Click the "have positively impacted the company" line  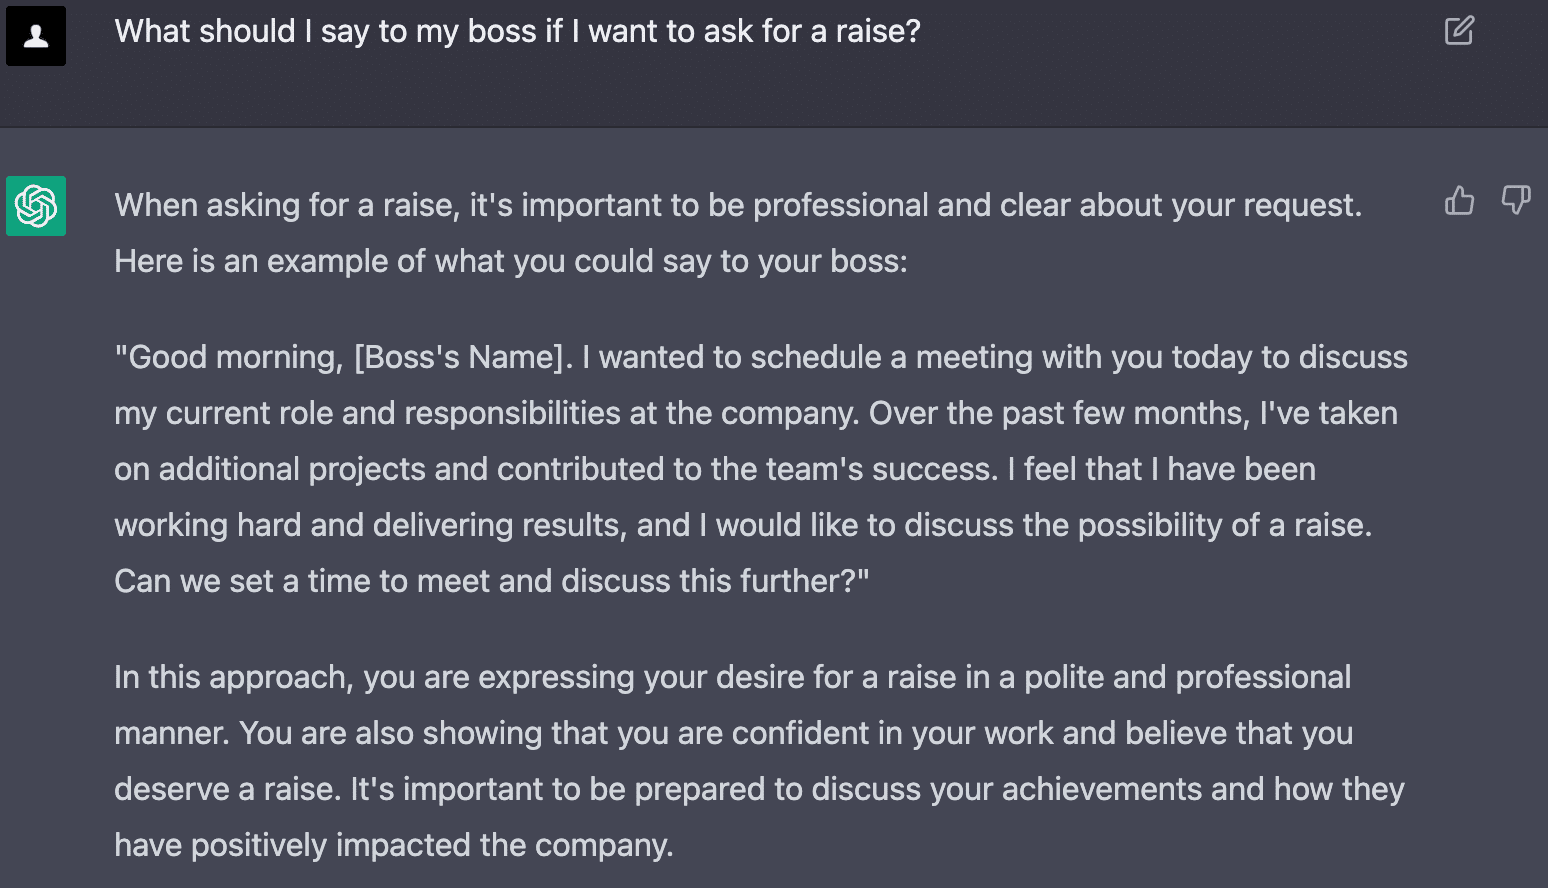click(x=393, y=845)
